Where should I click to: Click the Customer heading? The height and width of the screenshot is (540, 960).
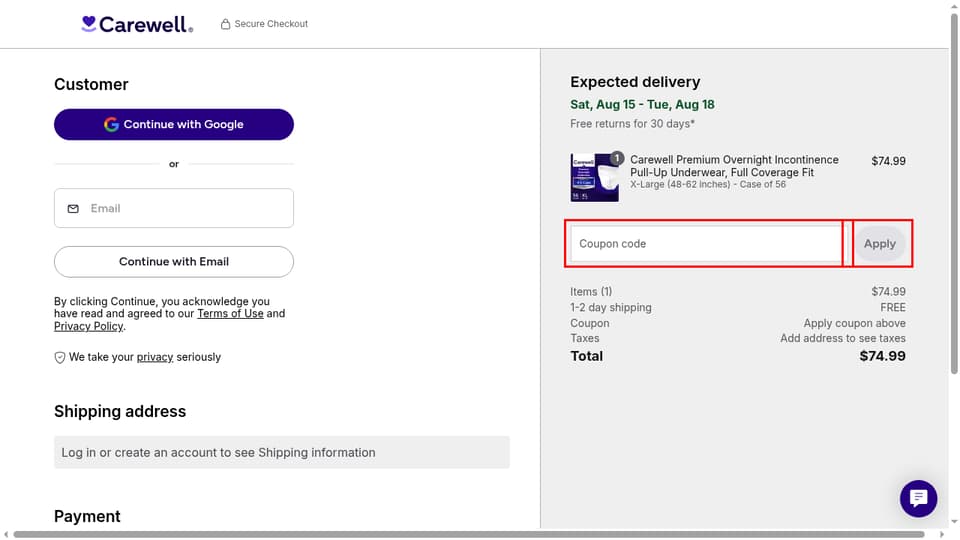(91, 84)
